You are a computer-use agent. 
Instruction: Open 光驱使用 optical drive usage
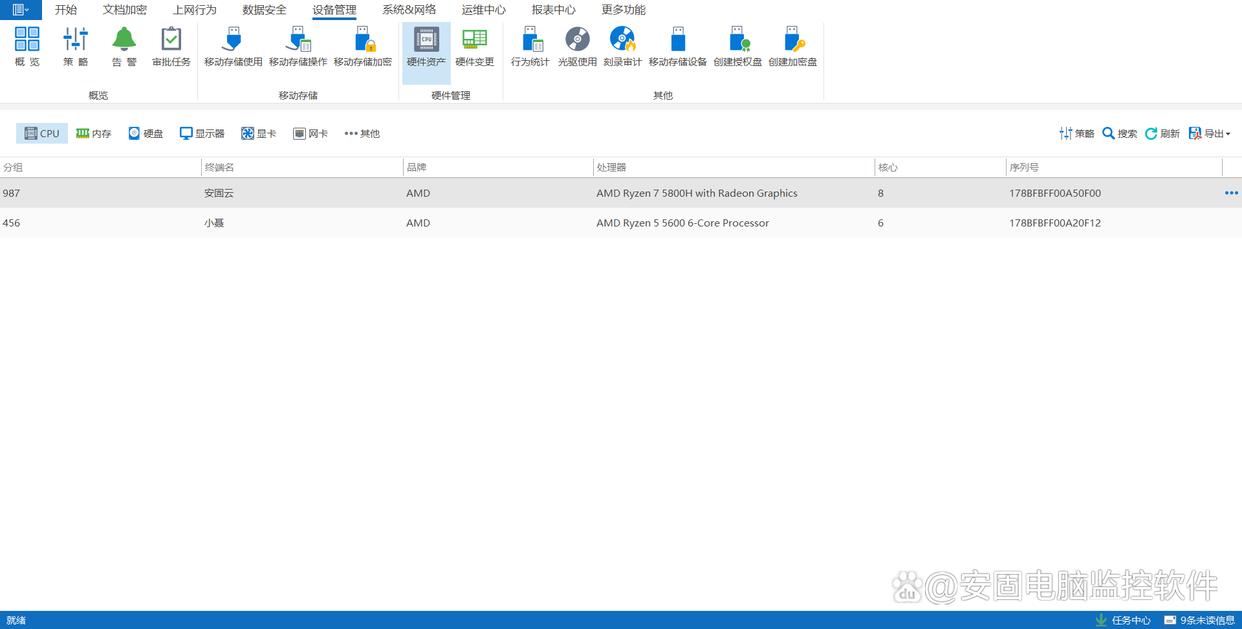click(577, 47)
